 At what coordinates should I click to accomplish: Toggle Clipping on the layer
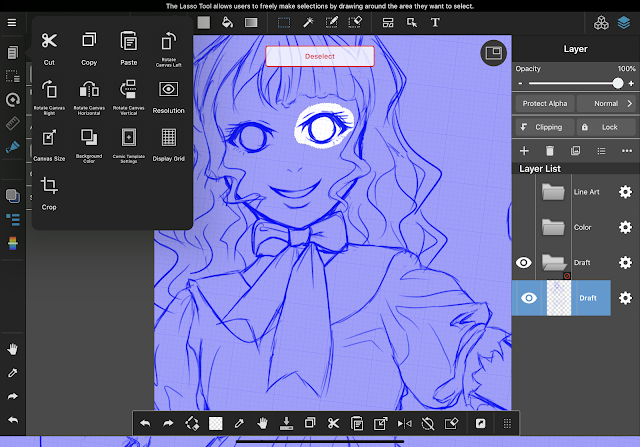point(544,127)
